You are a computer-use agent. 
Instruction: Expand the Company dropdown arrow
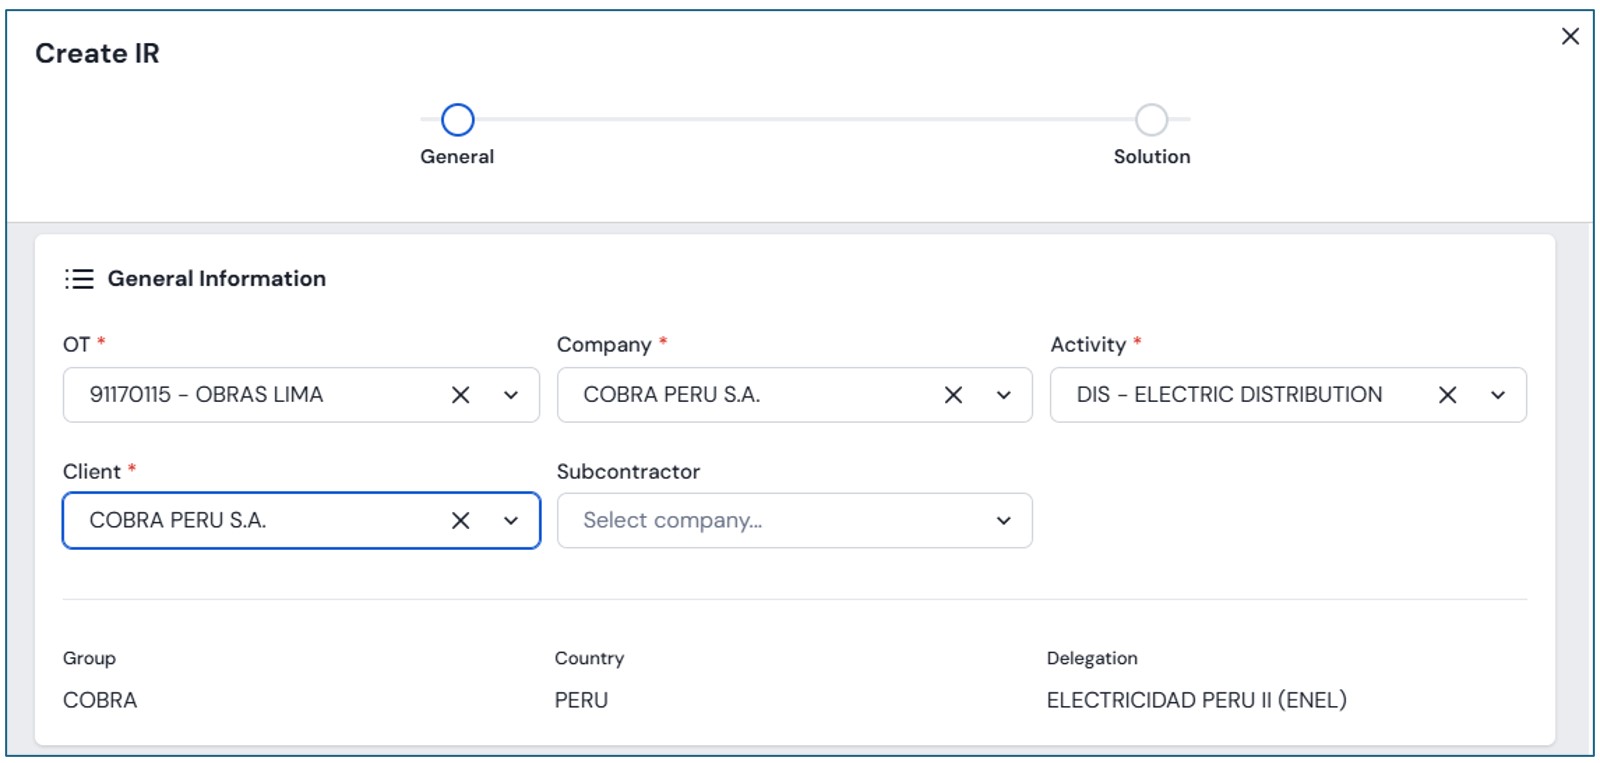tap(1004, 395)
